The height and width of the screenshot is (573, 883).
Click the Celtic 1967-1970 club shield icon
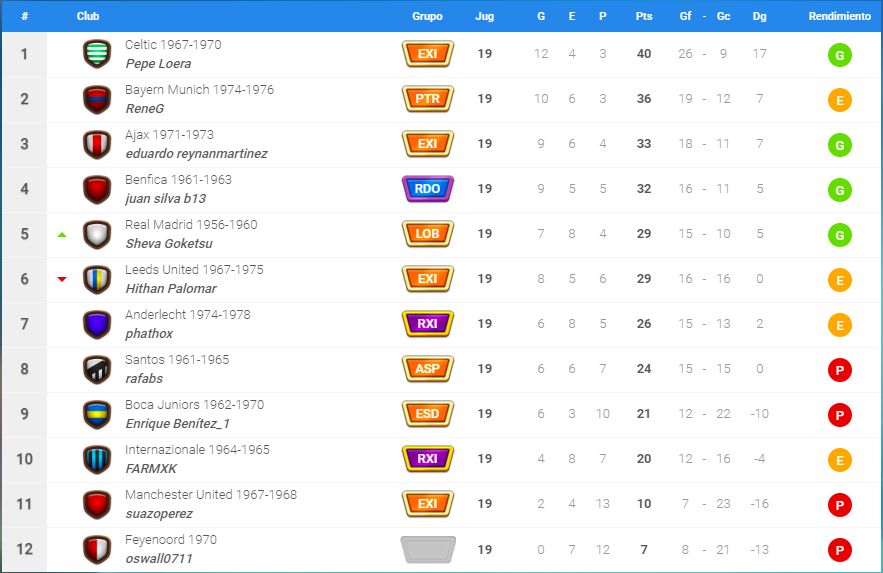pos(97,54)
